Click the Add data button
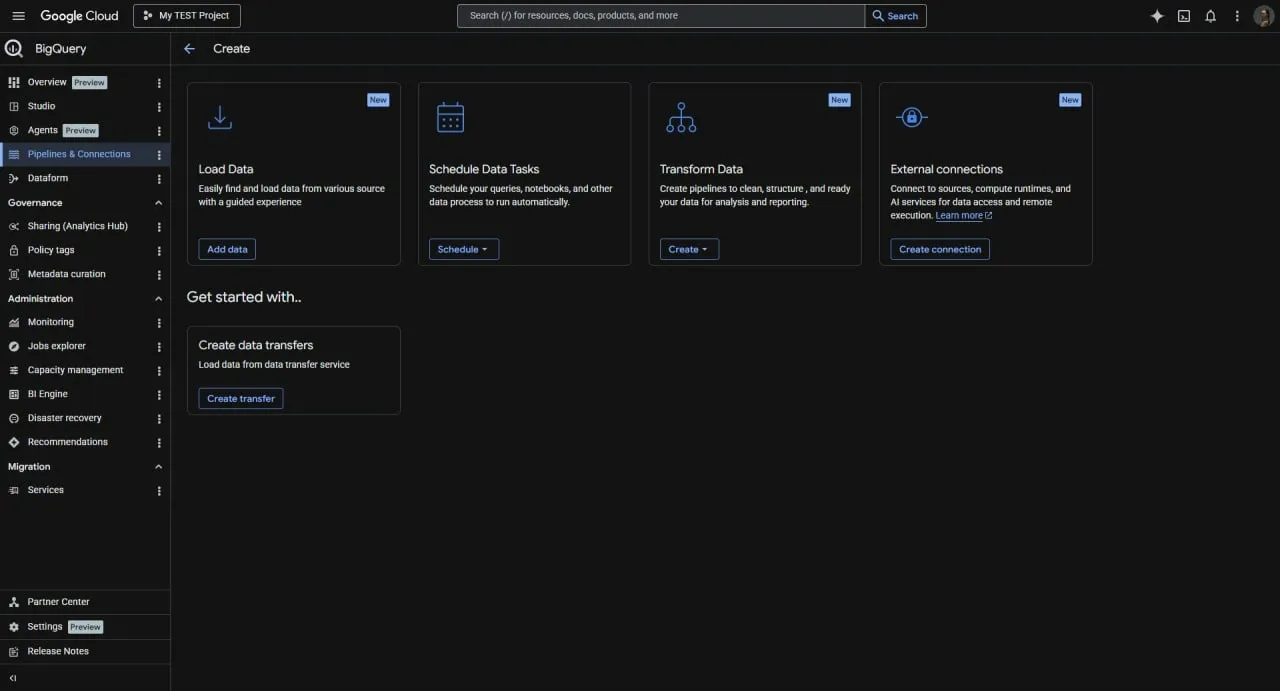 click(x=227, y=249)
